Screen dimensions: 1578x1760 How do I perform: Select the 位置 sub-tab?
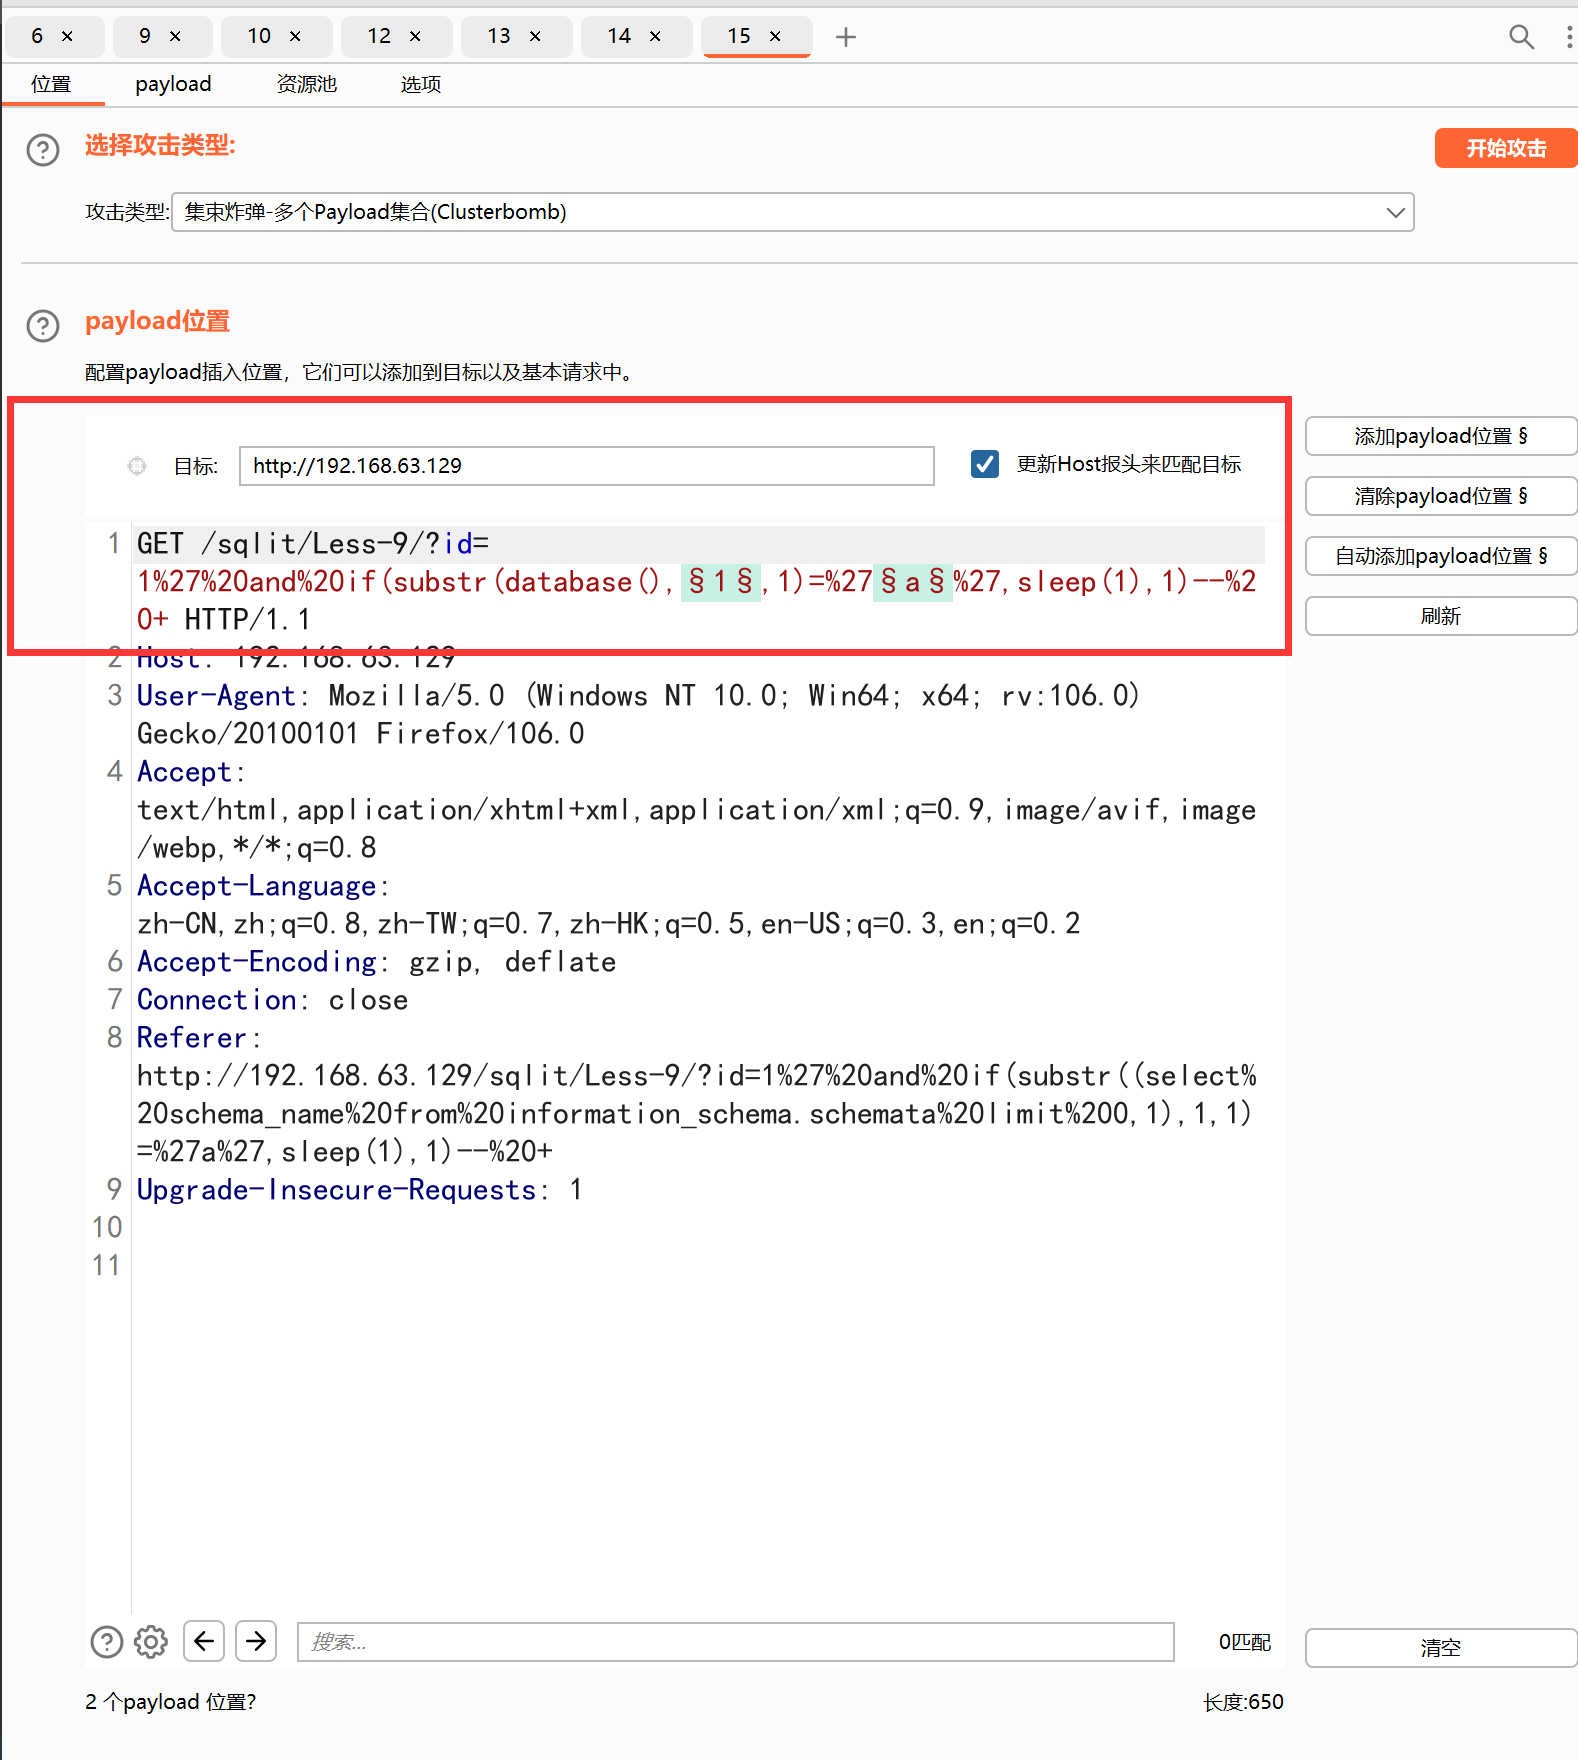[51, 84]
